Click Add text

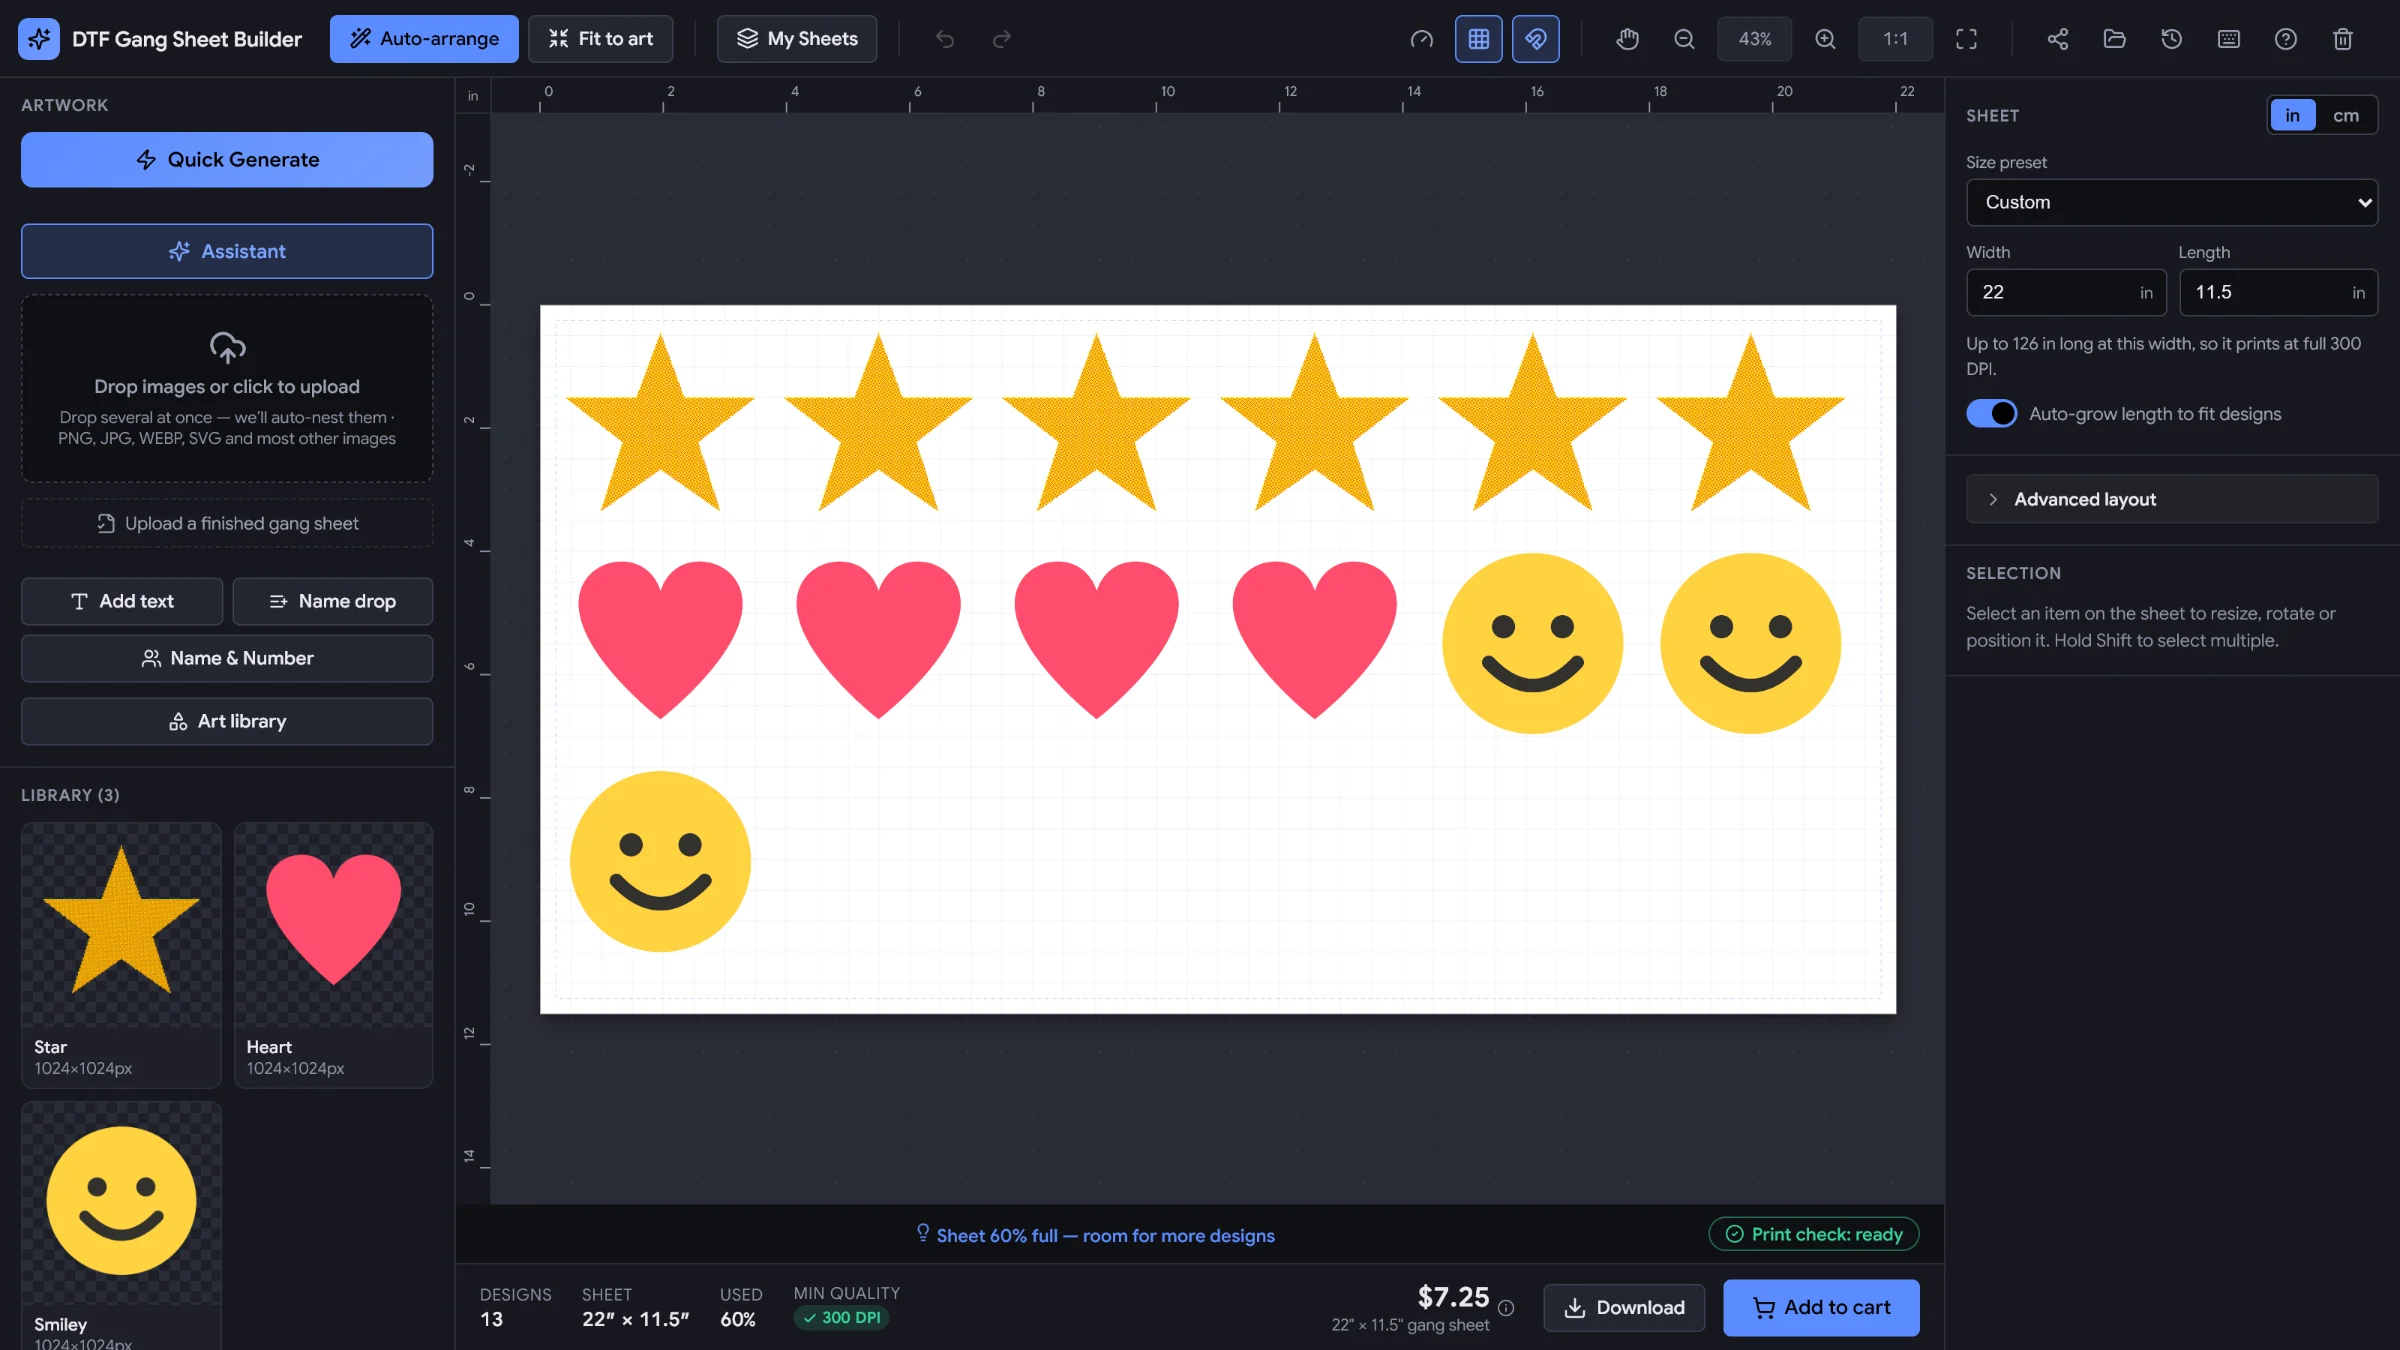point(122,601)
